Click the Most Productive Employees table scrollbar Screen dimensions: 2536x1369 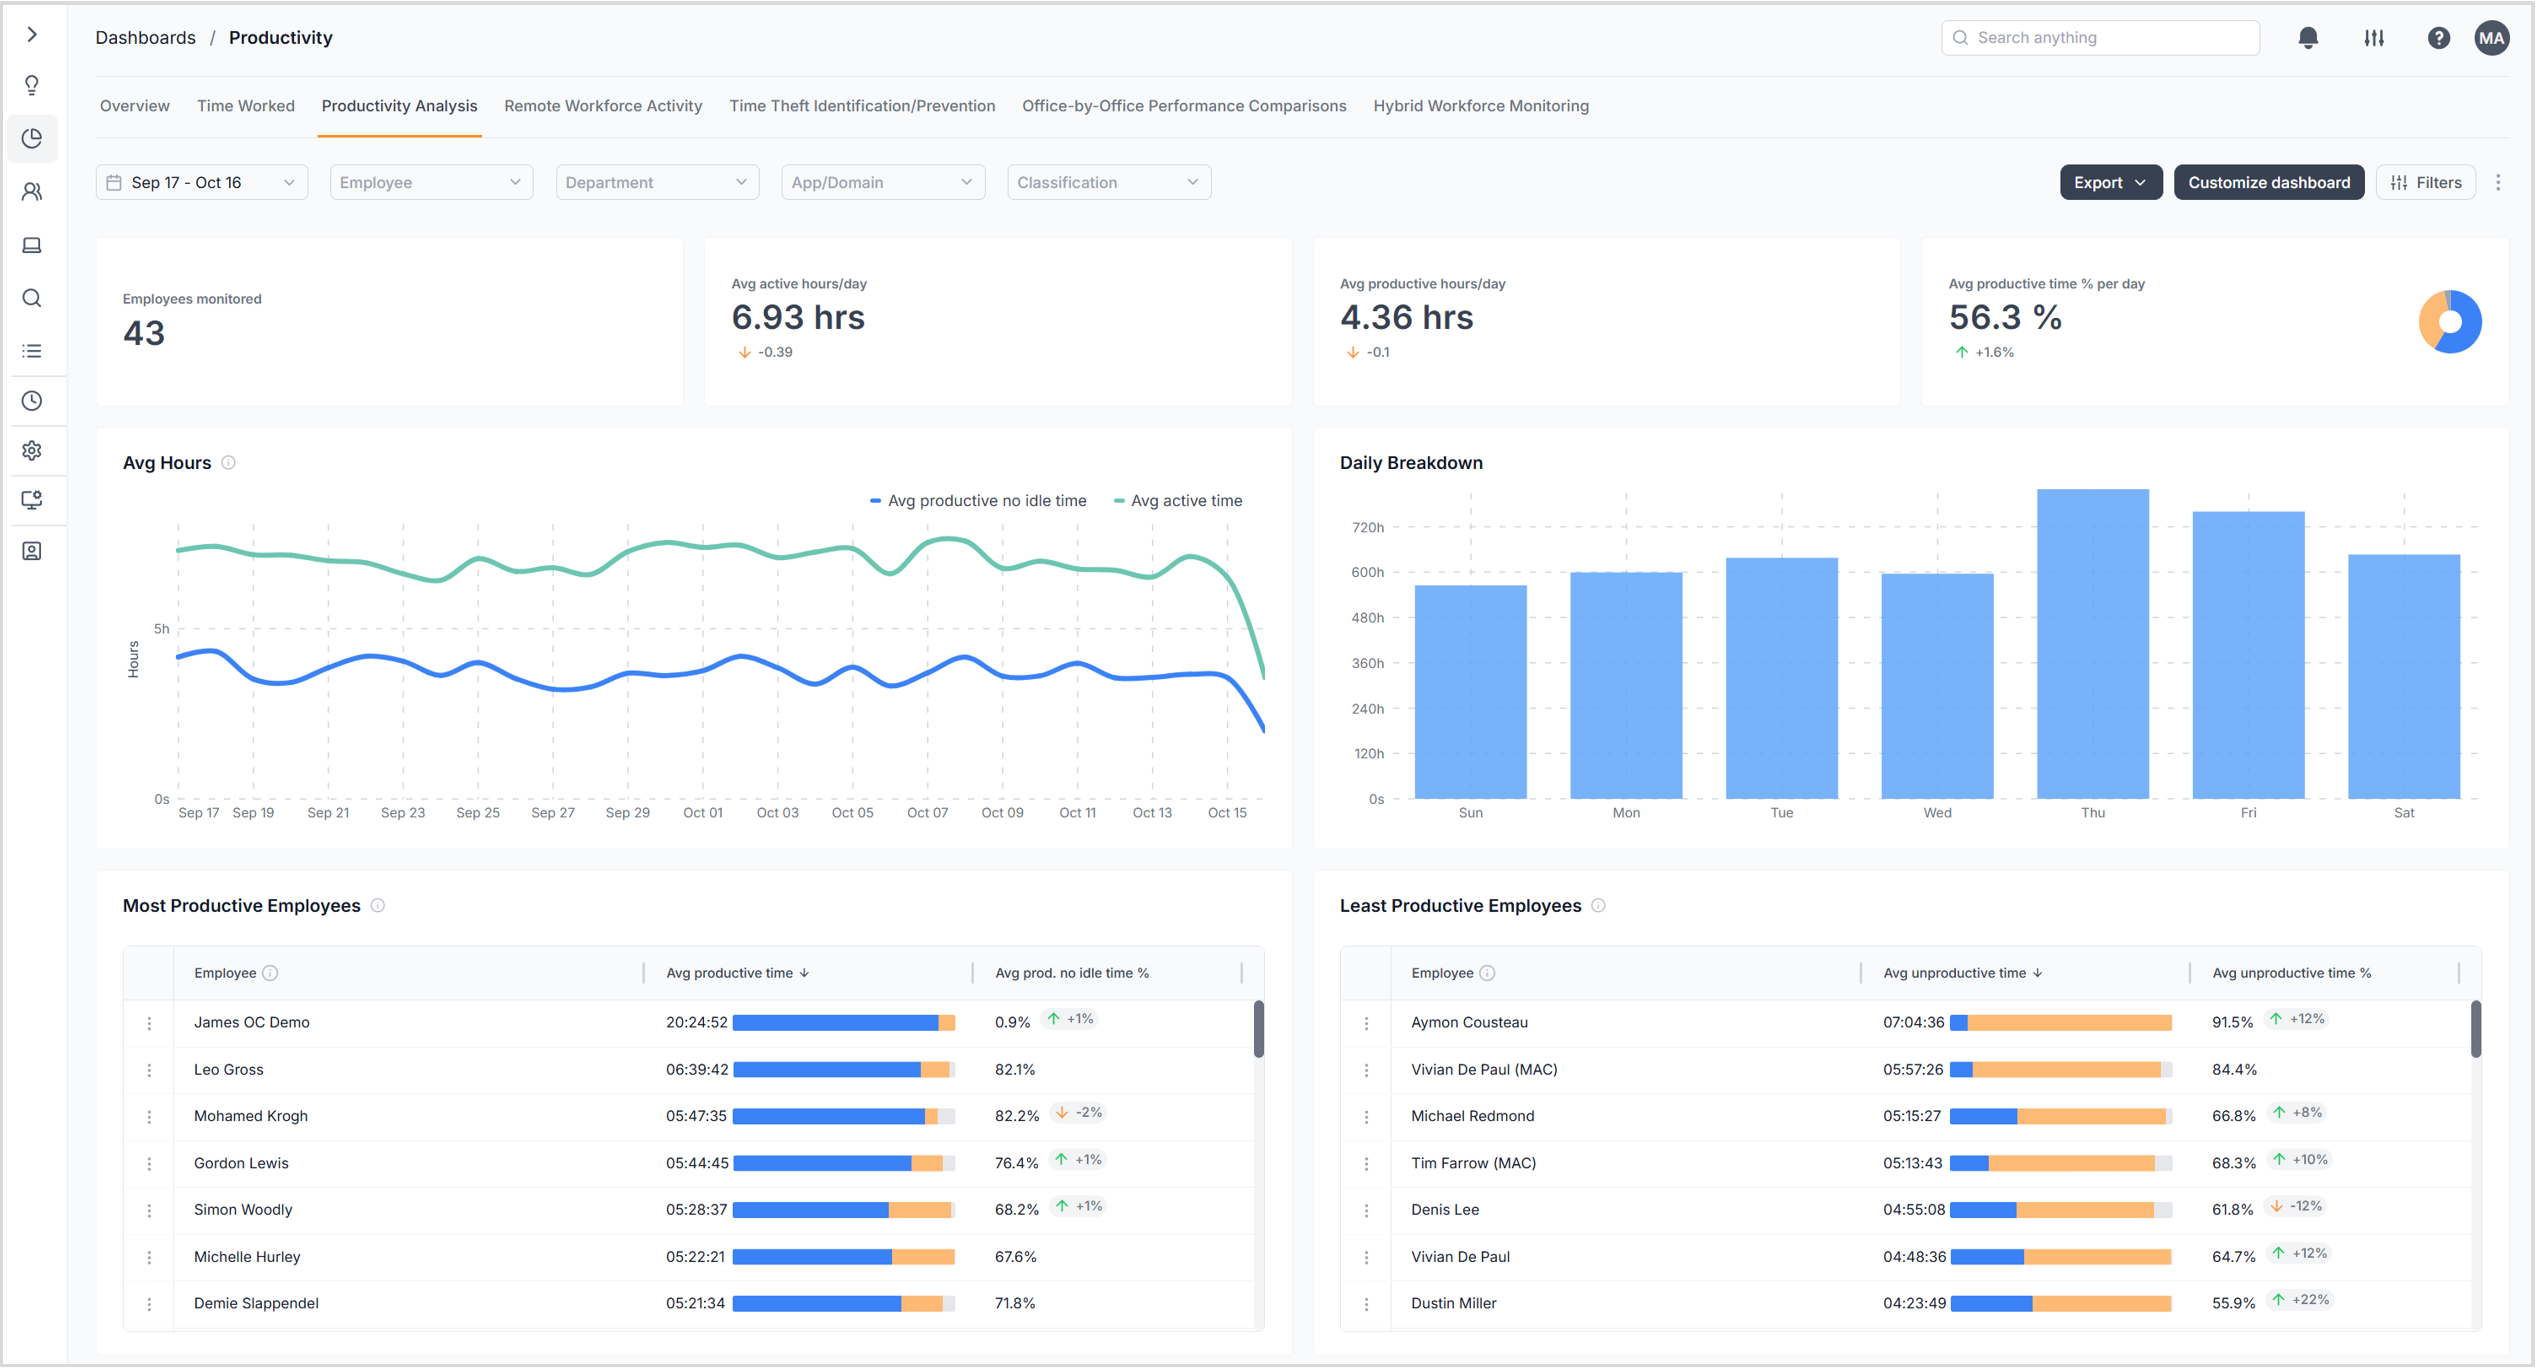click(1259, 1029)
